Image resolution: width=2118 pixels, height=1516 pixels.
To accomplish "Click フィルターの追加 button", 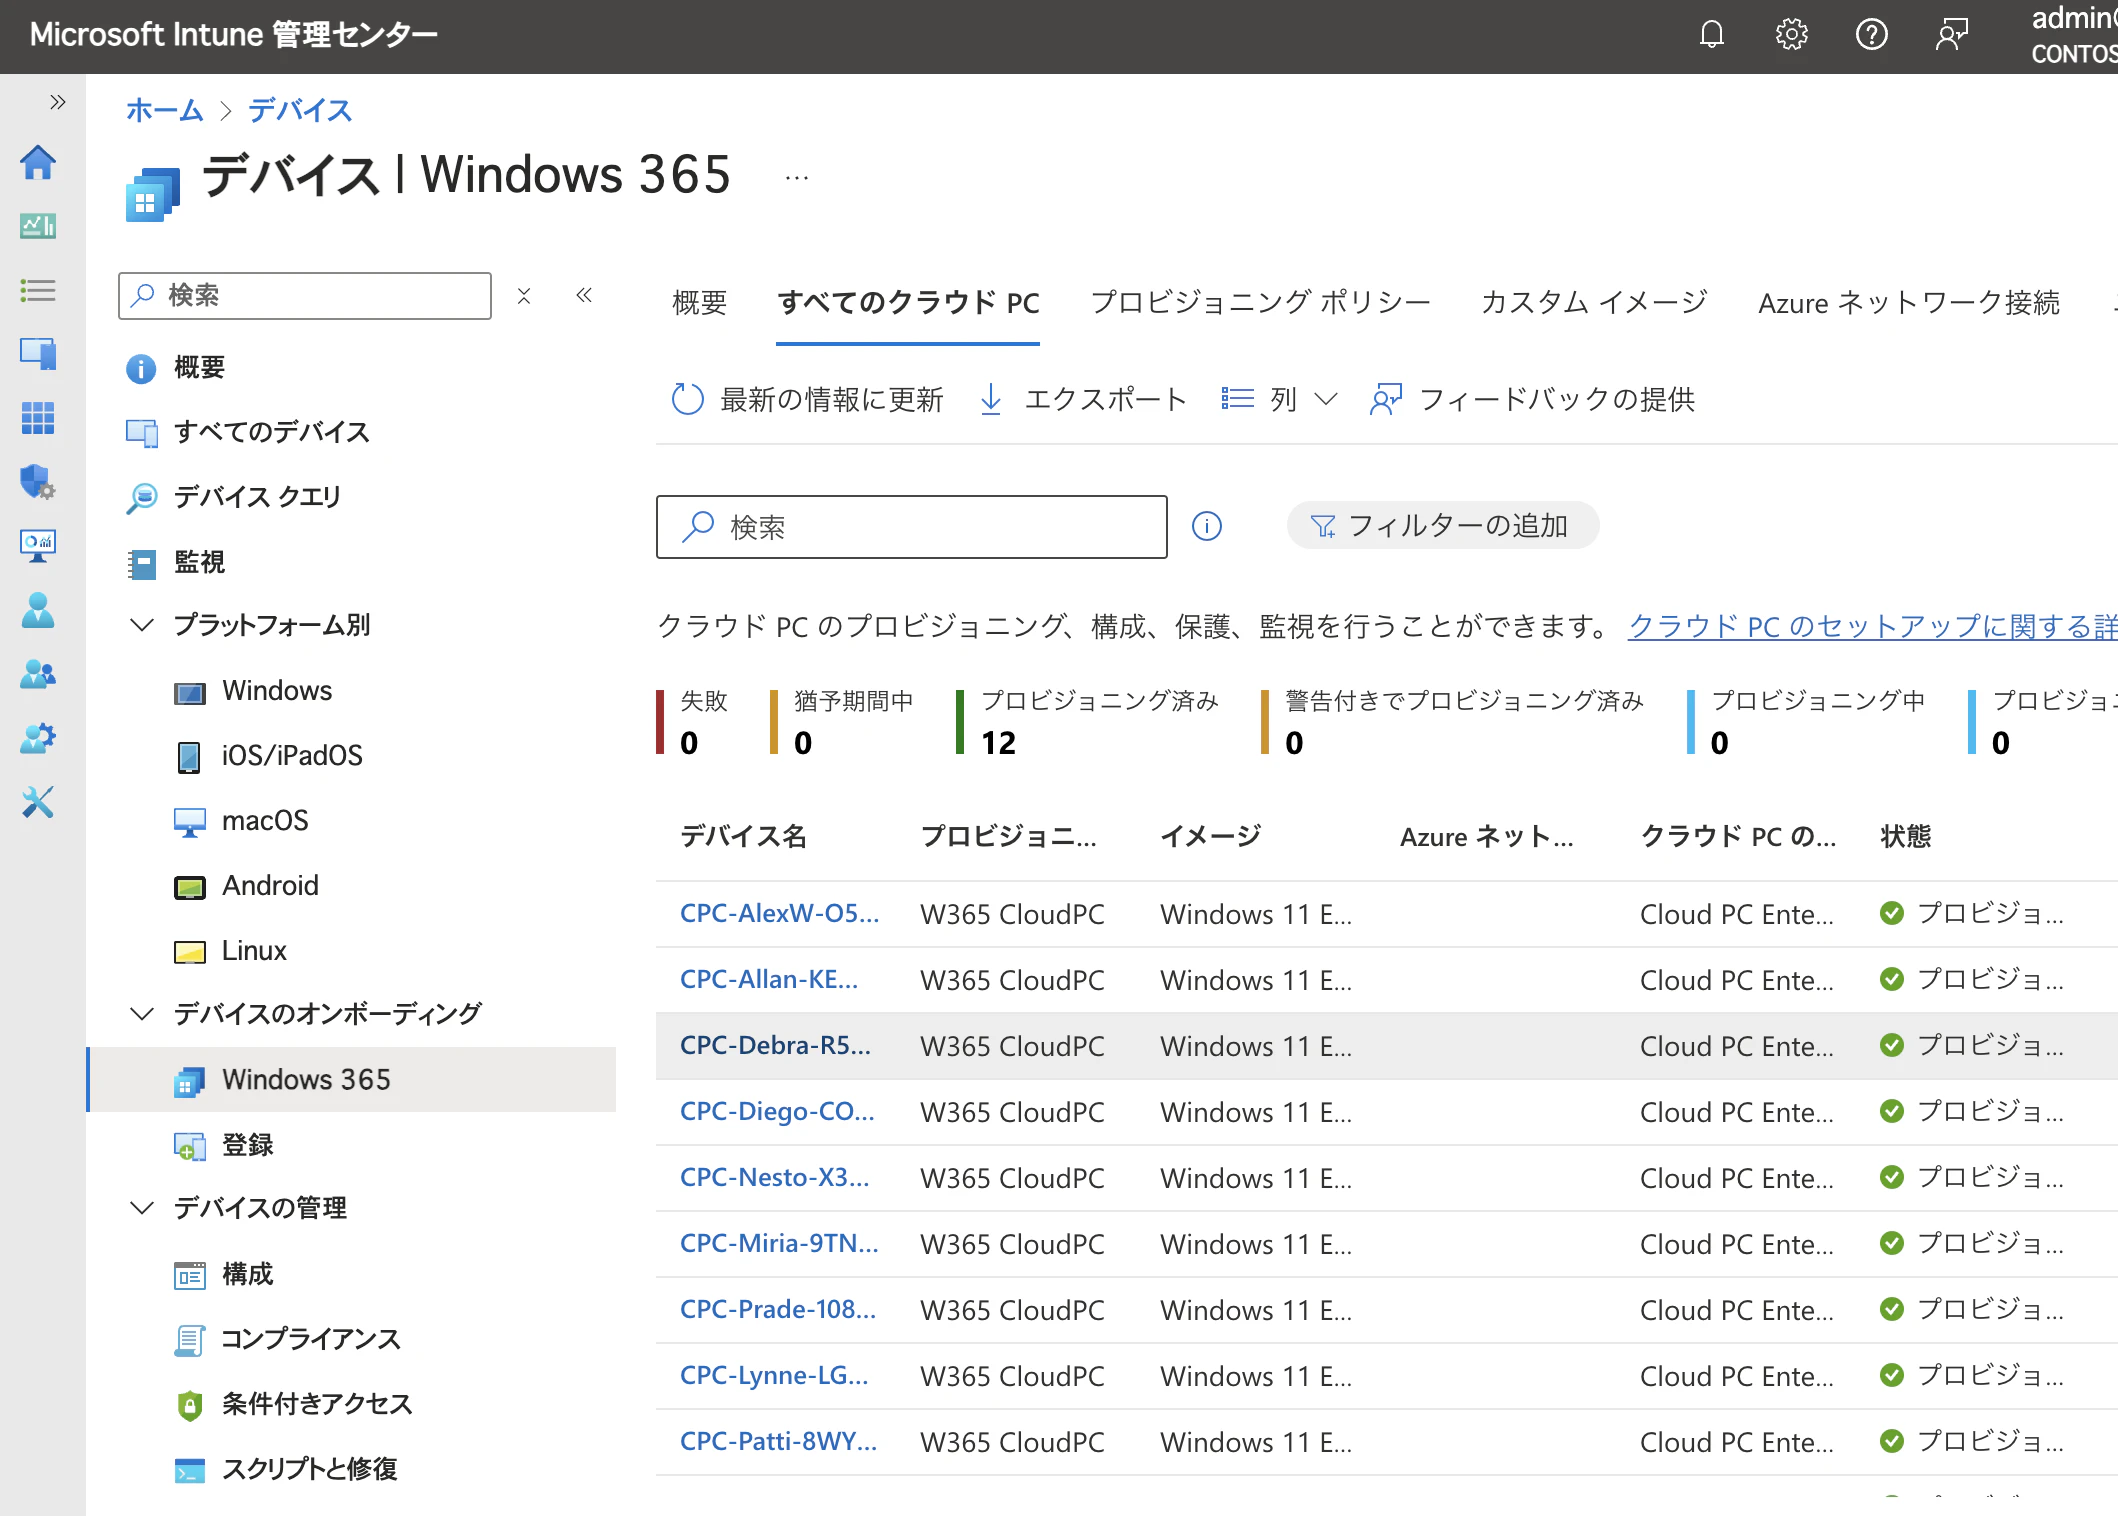I will 1442,526.
